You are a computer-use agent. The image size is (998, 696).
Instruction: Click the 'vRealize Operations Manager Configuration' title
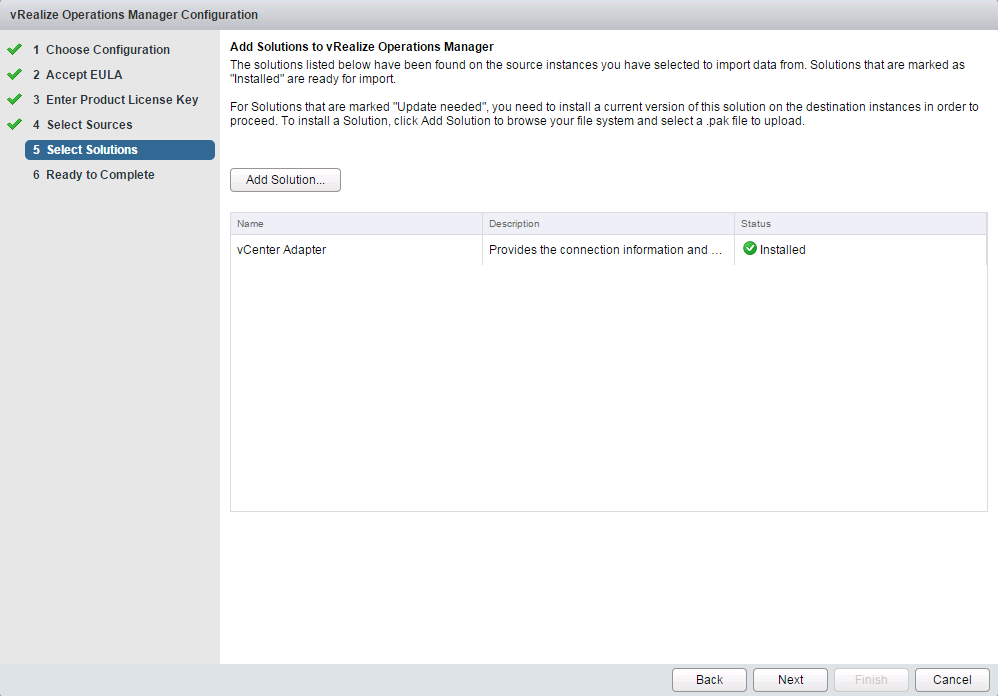134,15
